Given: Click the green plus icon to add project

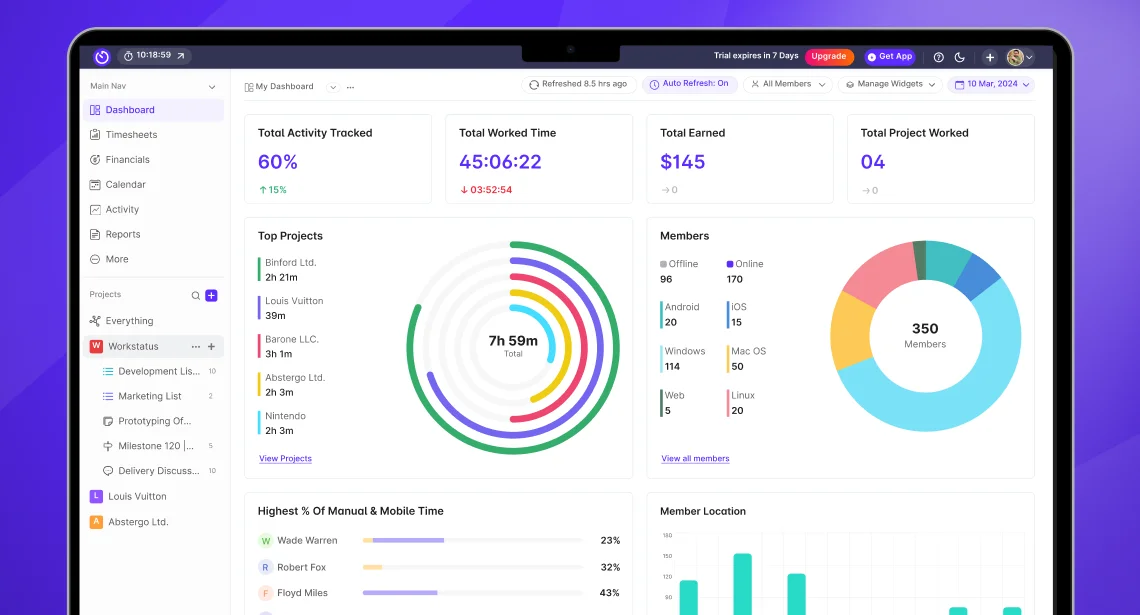Looking at the screenshot, I should 210,295.
